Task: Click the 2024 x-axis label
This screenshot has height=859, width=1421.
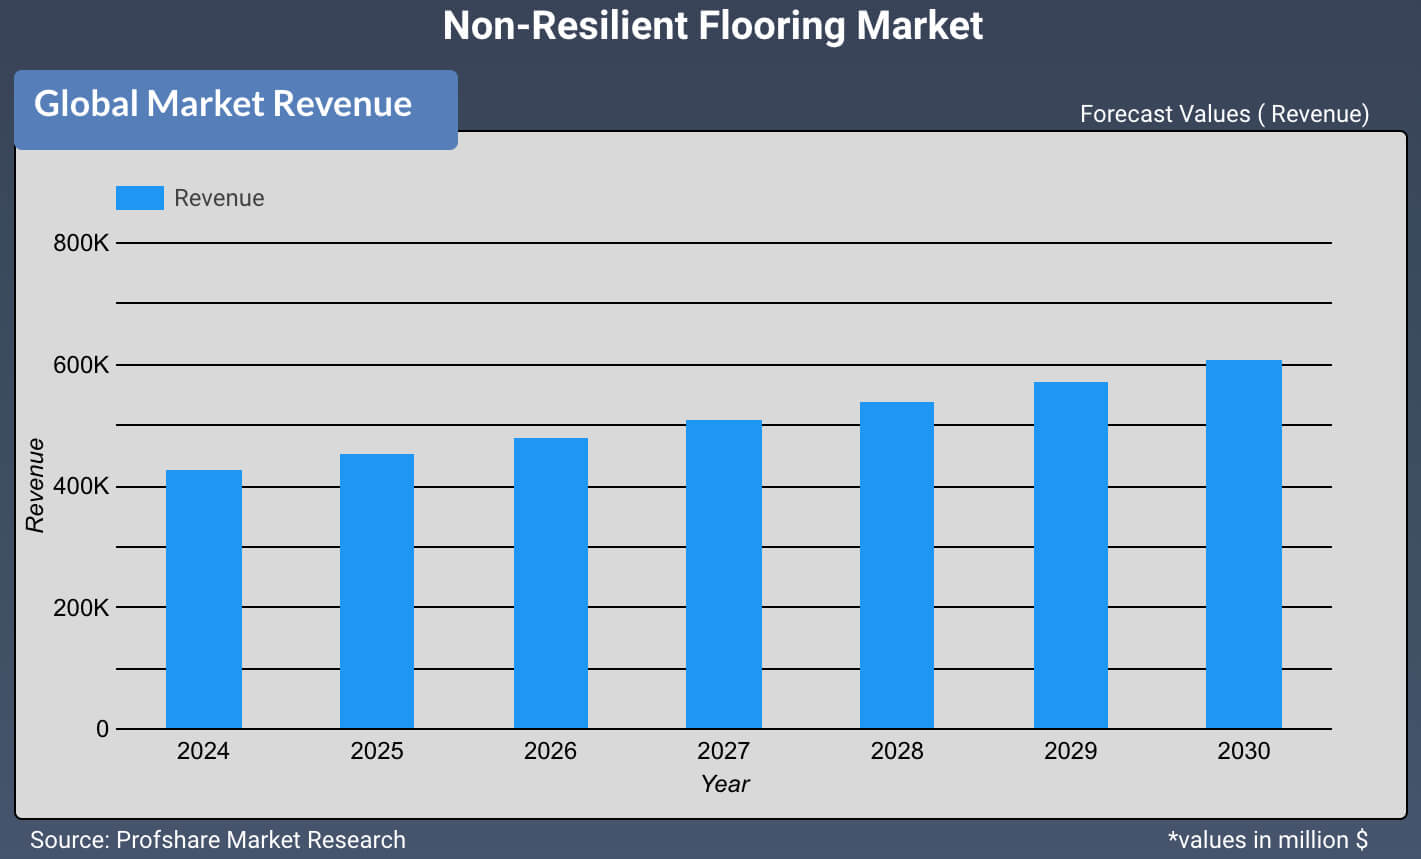Action: coord(203,751)
